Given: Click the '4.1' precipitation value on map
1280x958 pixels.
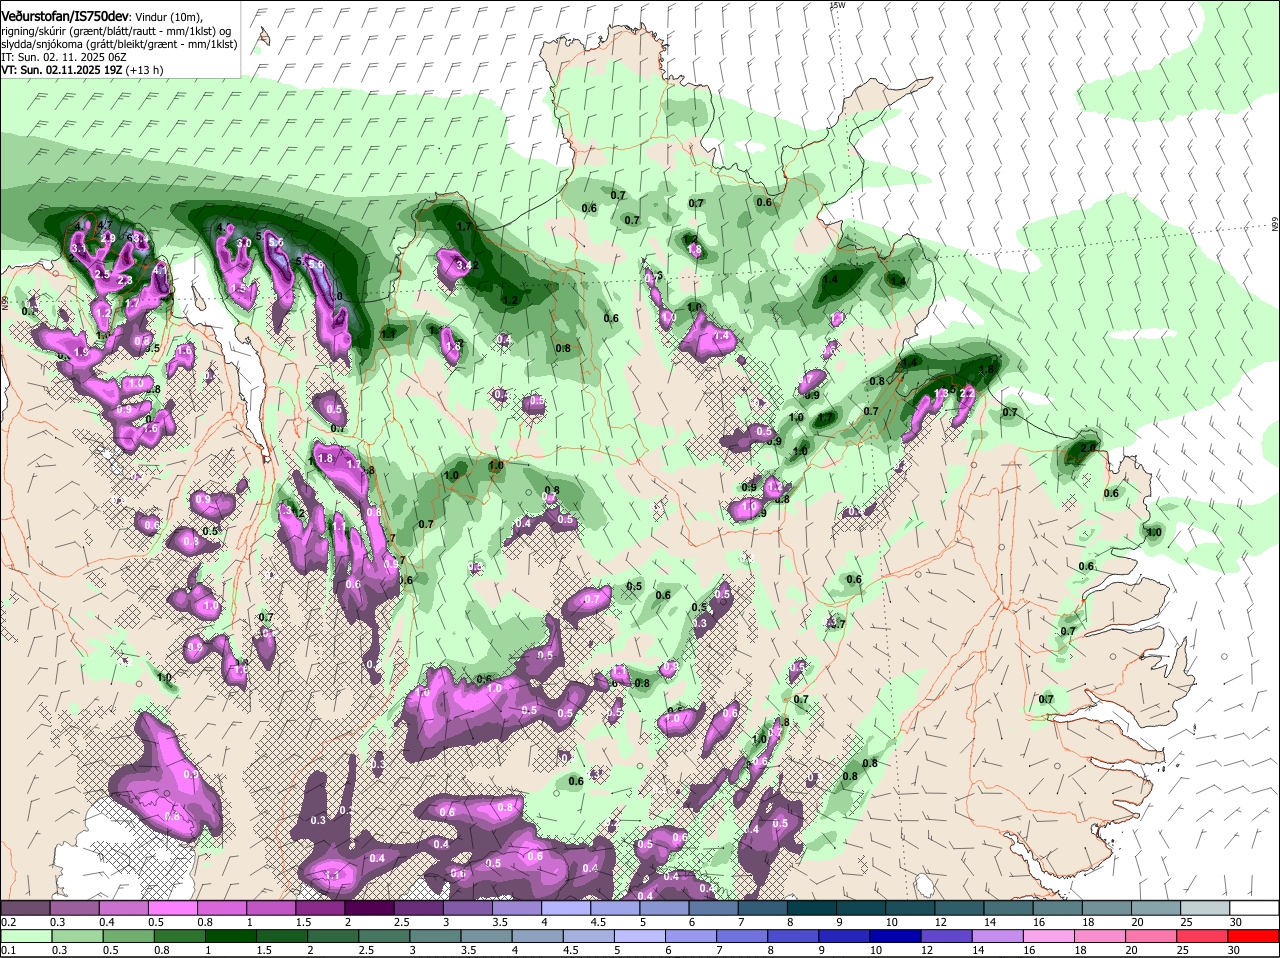Looking at the screenshot, I should tap(160, 270).
